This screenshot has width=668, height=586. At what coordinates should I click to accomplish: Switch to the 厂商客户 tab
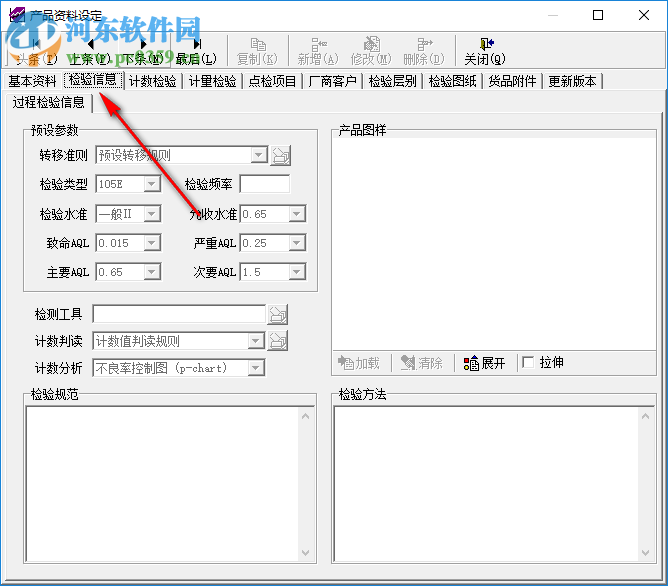coord(333,81)
